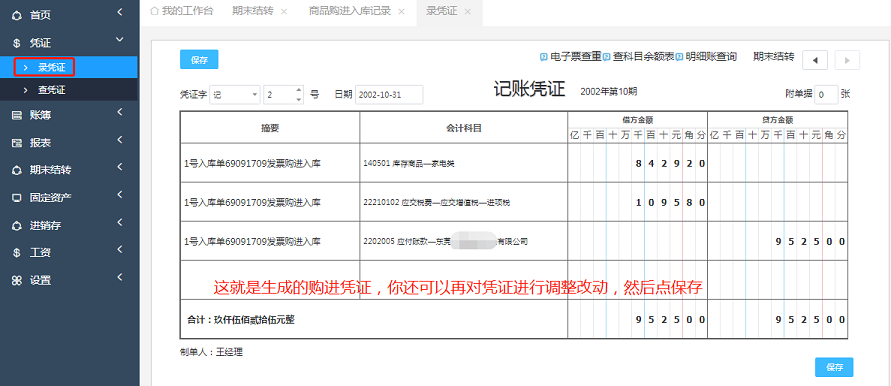Click the 附单据 count field
The width and height of the screenshot is (891, 386).
826,95
